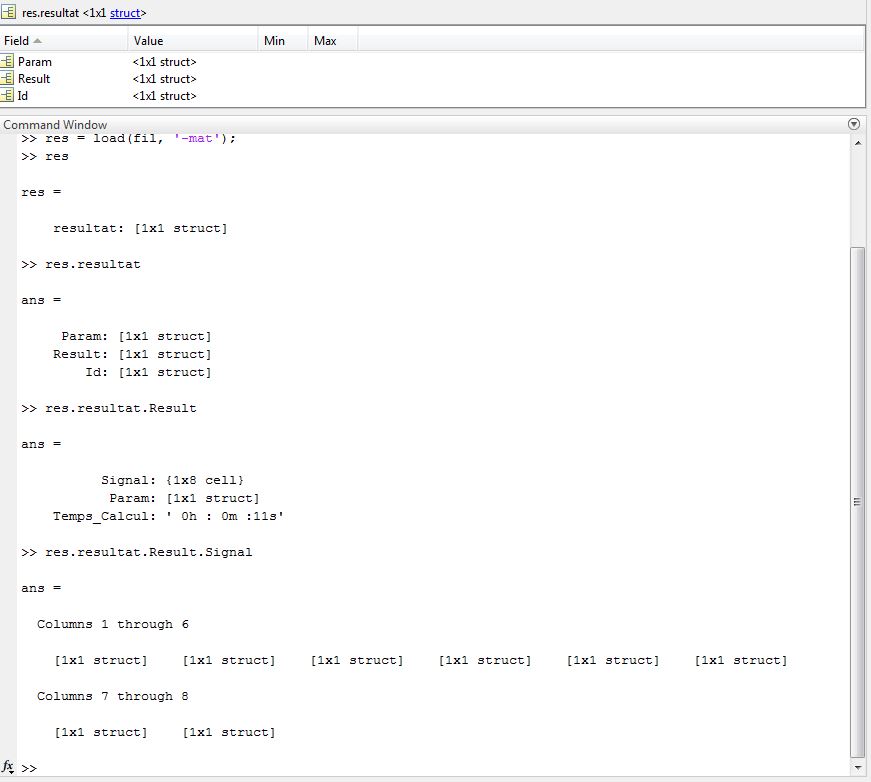Image resolution: width=871 pixels, height=782 pixels.
Task: Click the Result row value <1x1 struct>
Action: (x=164, y=79)
